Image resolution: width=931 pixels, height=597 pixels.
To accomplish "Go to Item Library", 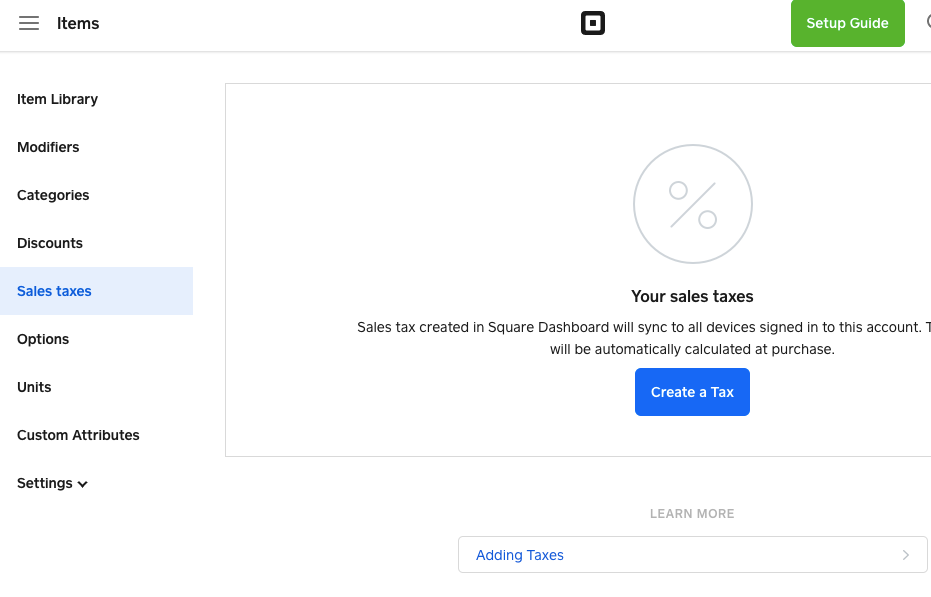I will [x=57, y=99].
